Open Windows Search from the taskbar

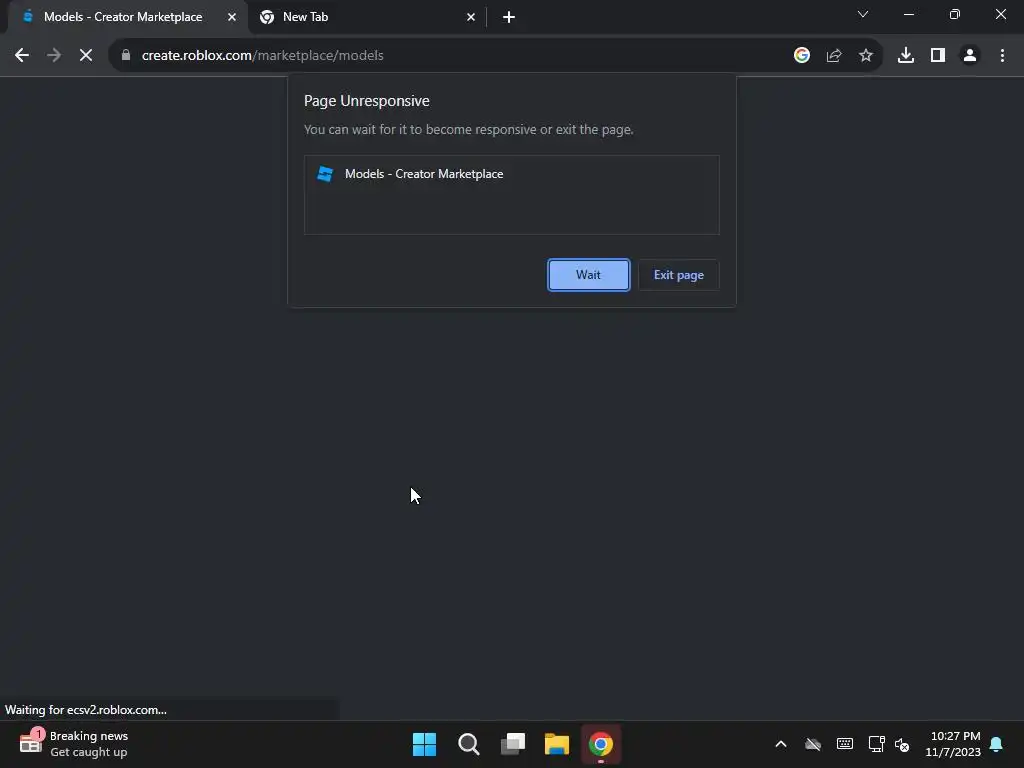tap(469, 744)
